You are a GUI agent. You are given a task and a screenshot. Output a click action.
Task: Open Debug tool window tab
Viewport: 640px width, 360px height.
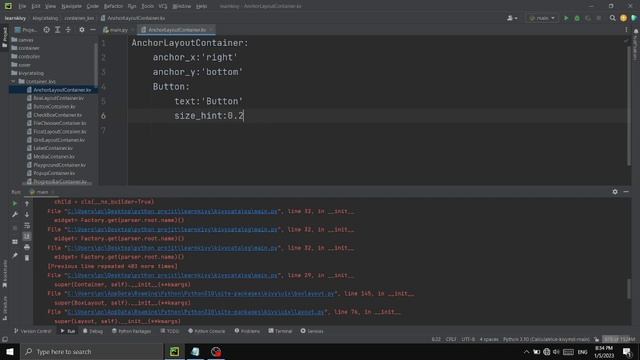tap(93, 331)
